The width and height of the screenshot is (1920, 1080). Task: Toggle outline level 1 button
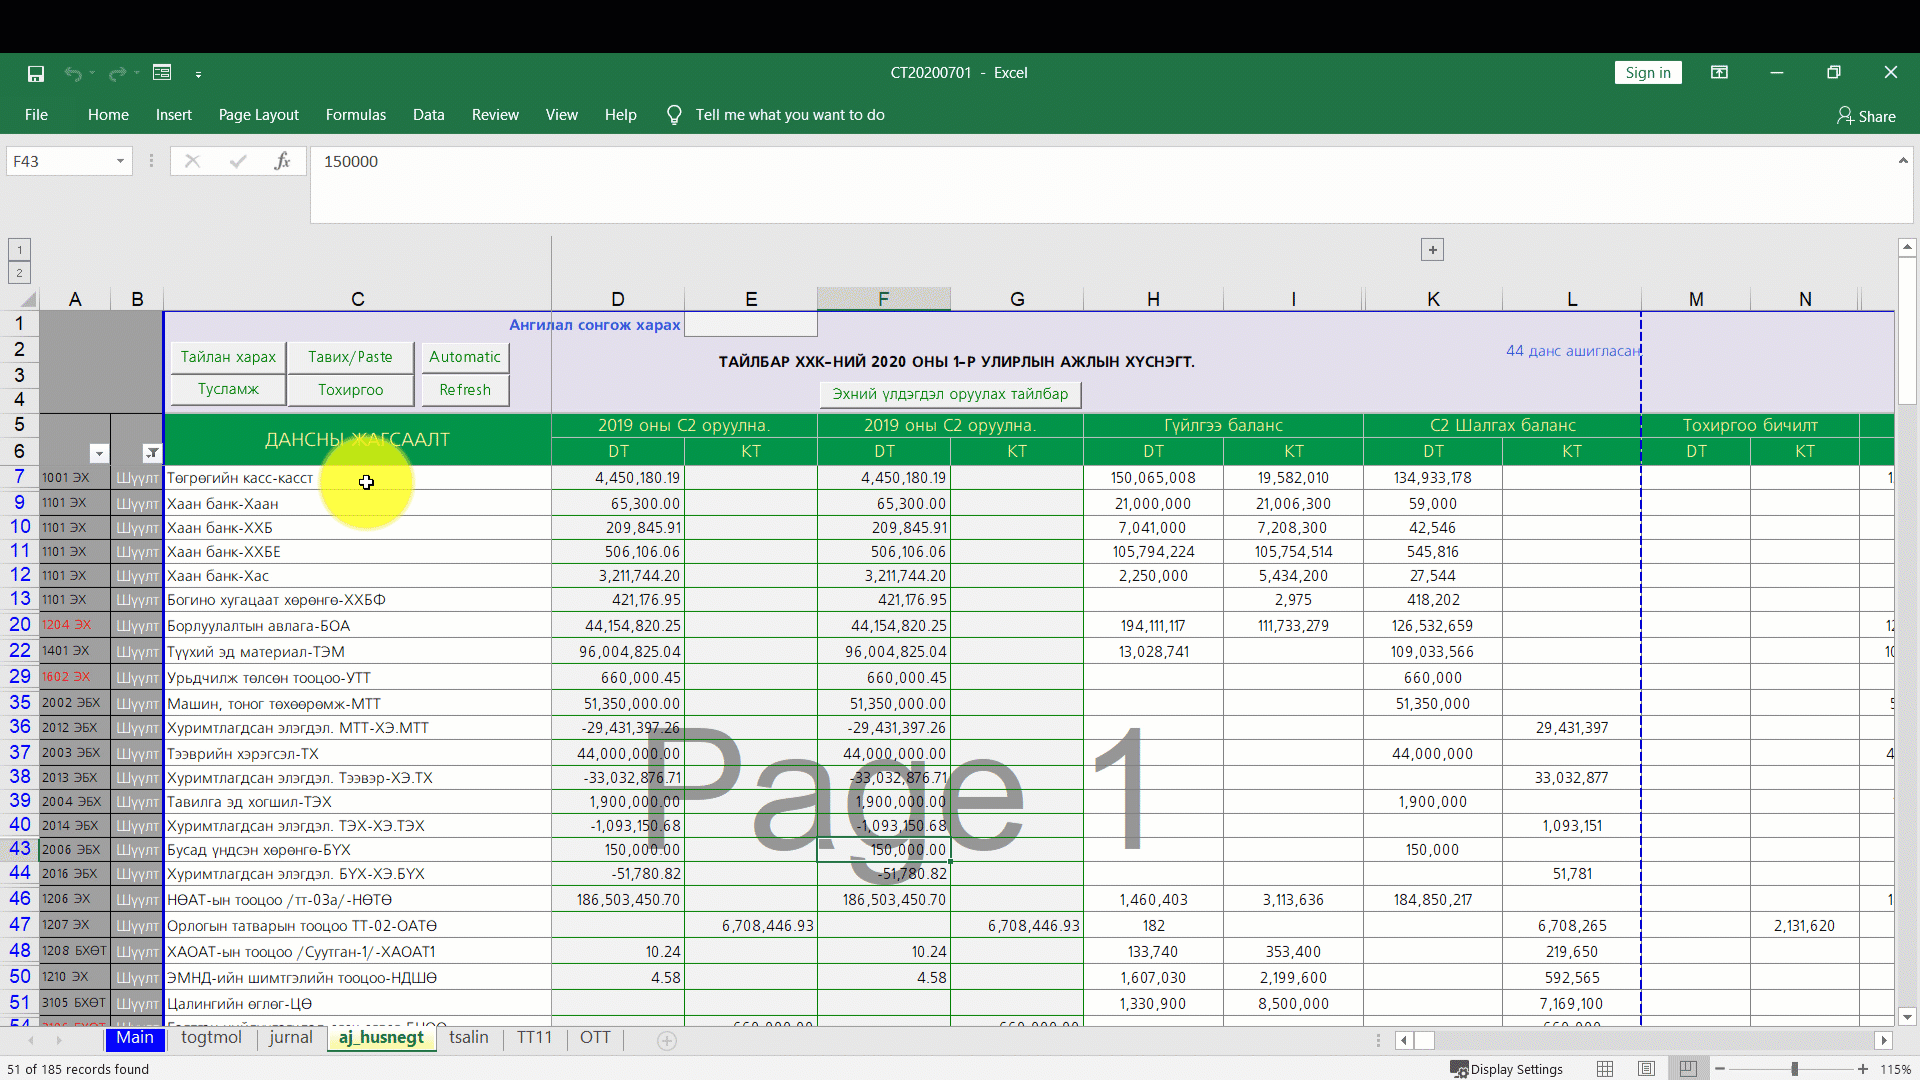19,250
